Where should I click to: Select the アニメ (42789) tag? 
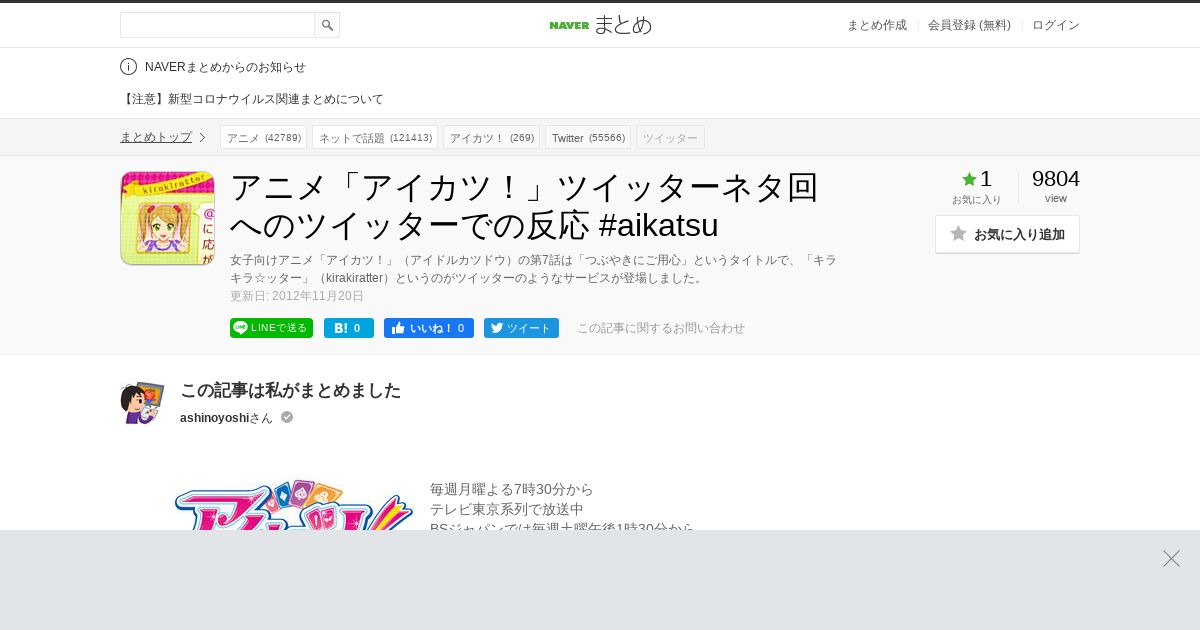coord(263,138)
